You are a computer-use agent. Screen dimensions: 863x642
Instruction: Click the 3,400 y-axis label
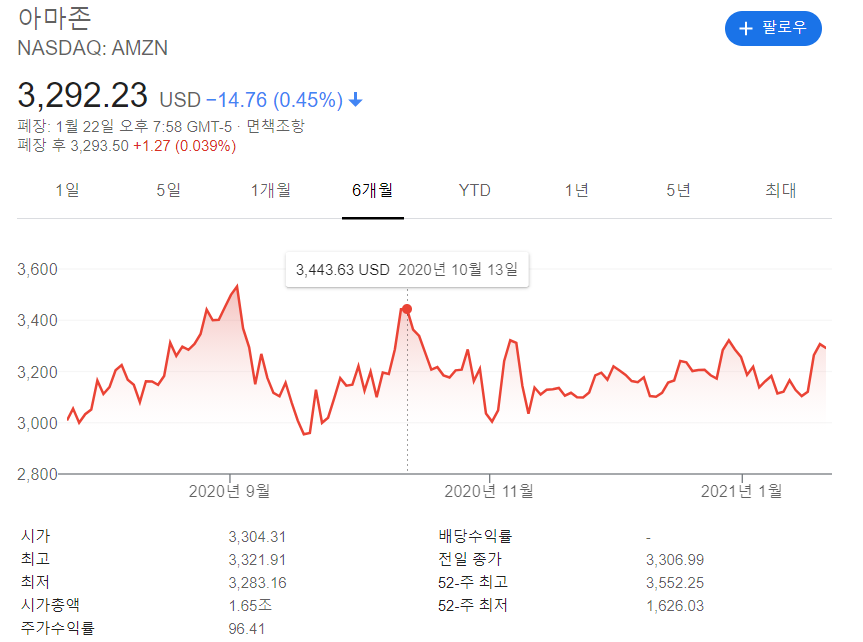pyautogui.click(x=37, y=320)
